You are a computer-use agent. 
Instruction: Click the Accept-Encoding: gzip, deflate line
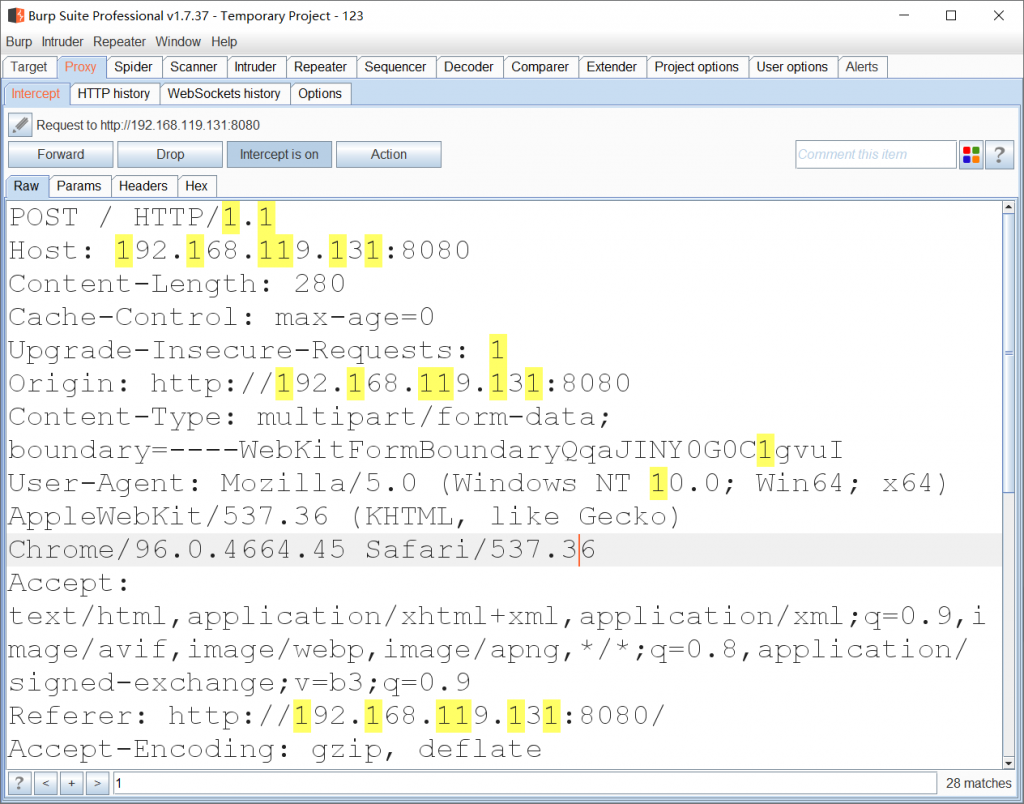tap(275, 748)
